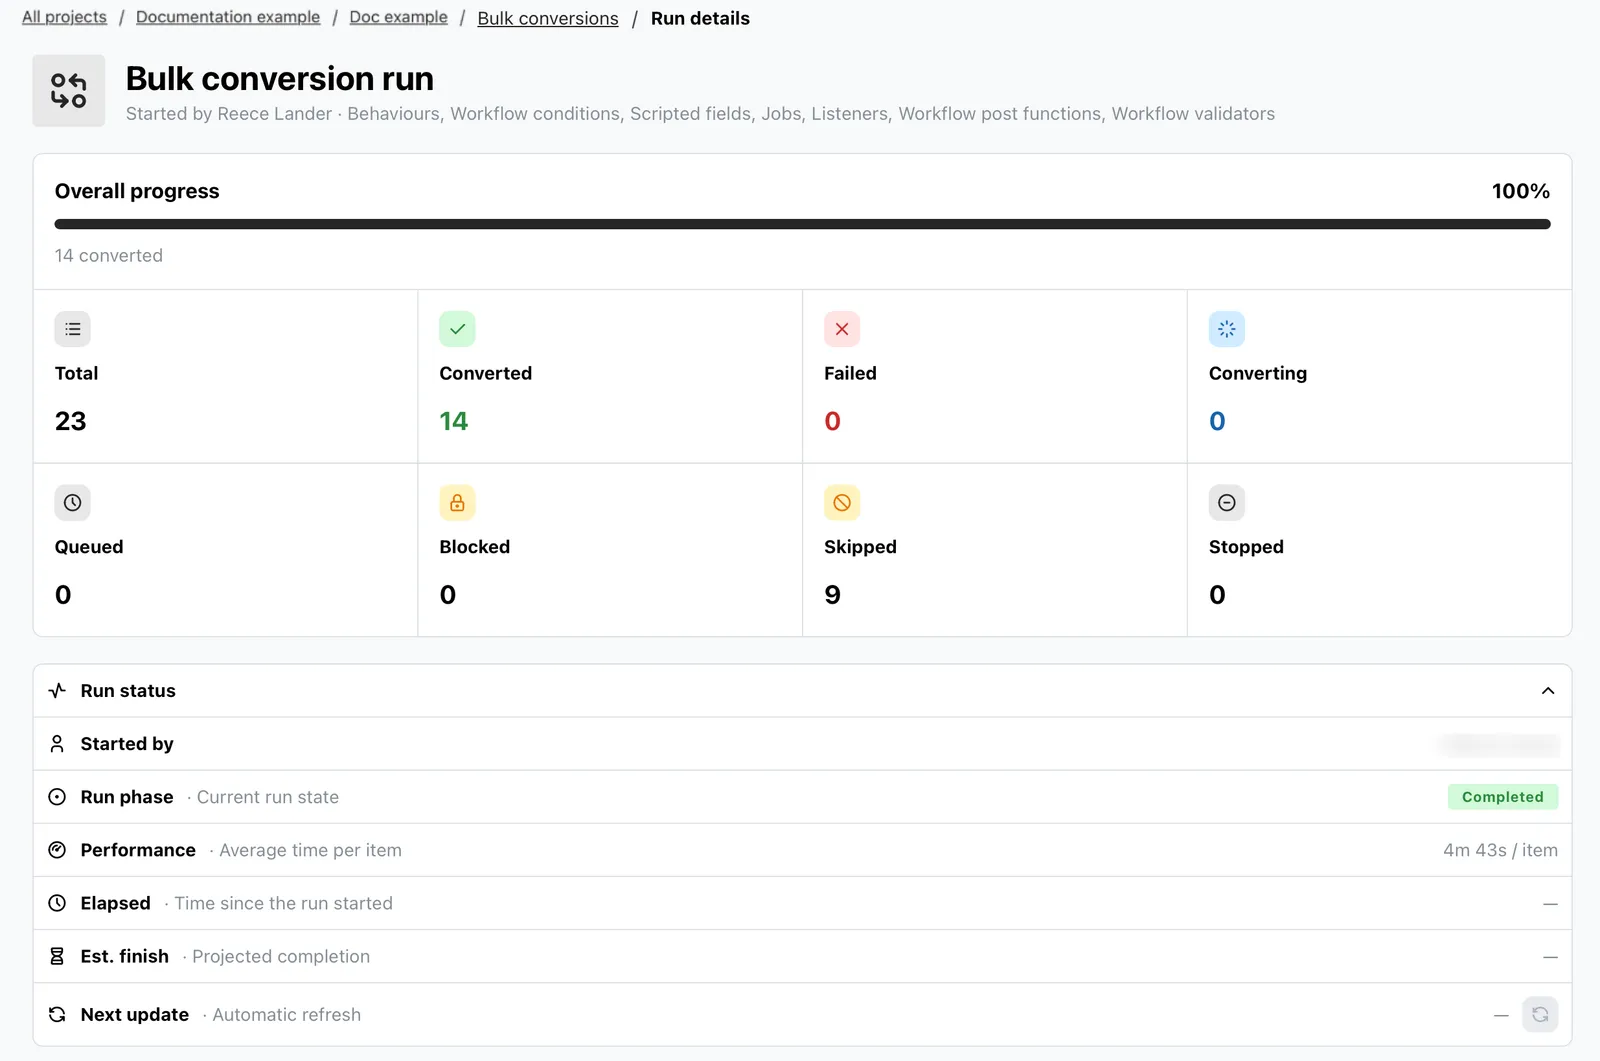Click the Completed status badge
The image size is (1600, 1061).
[x=1502, y=797]
